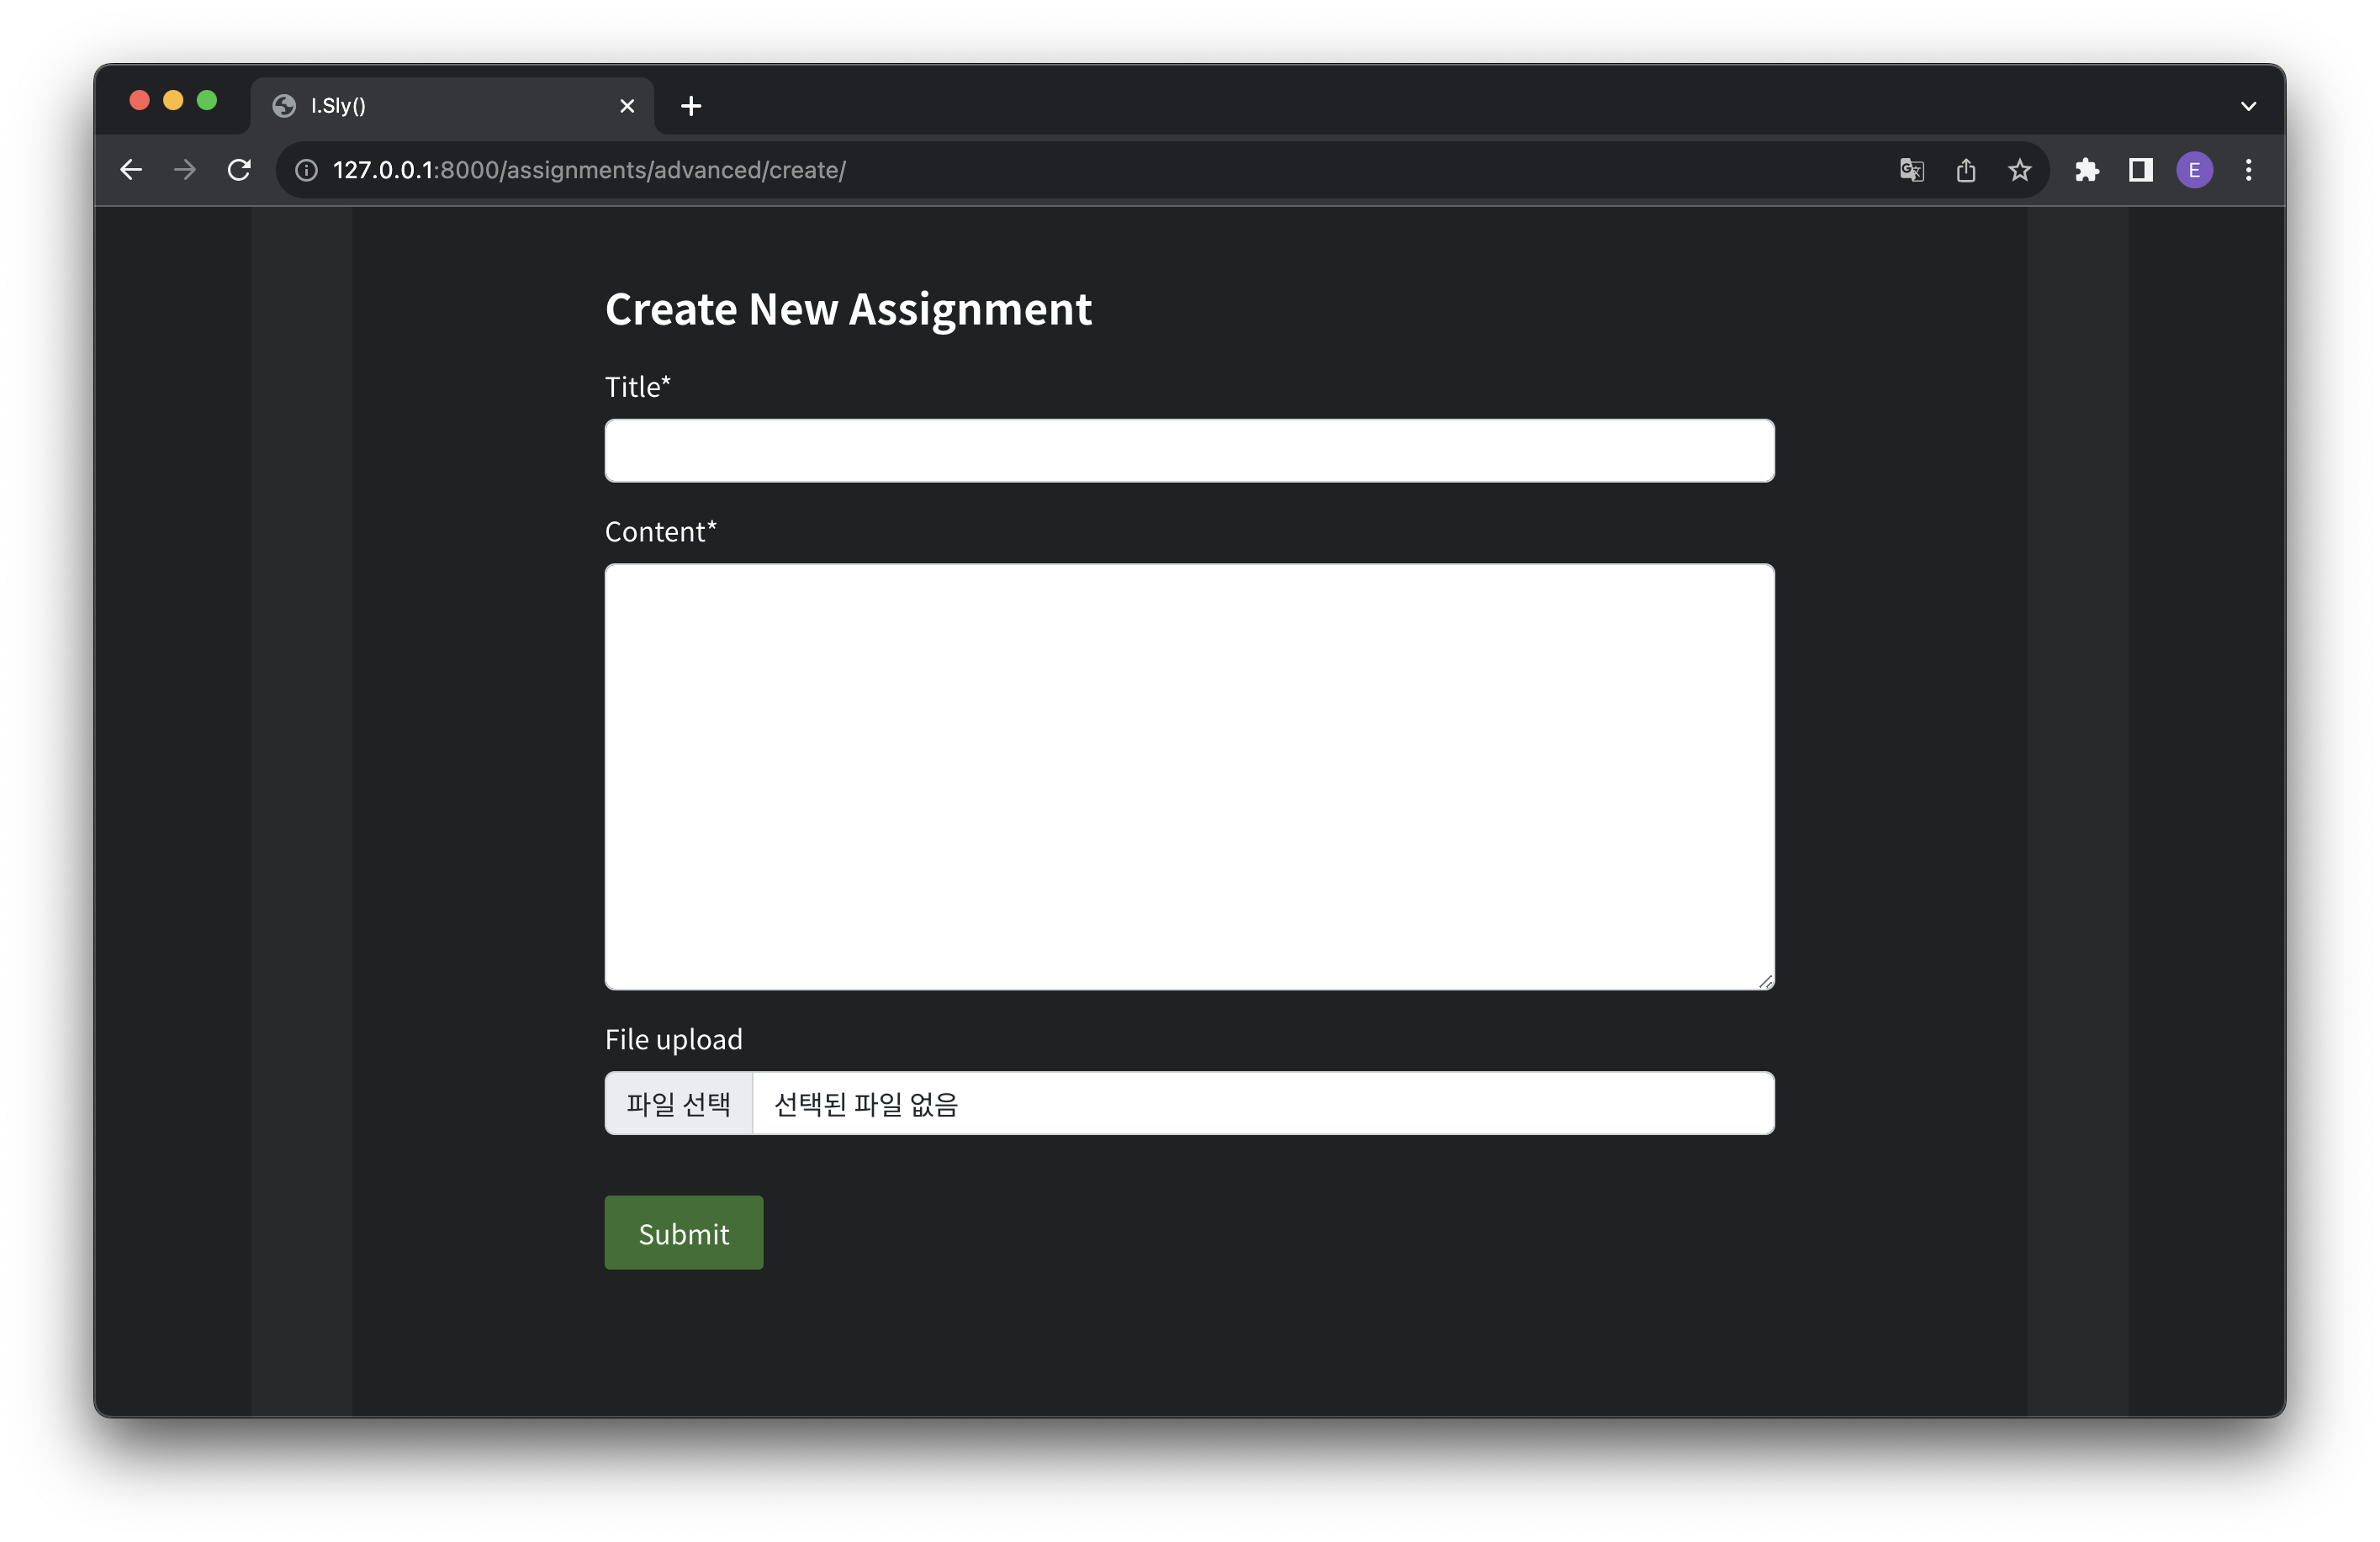
Task: Share this page via share icon
Action: (1965, 170)
